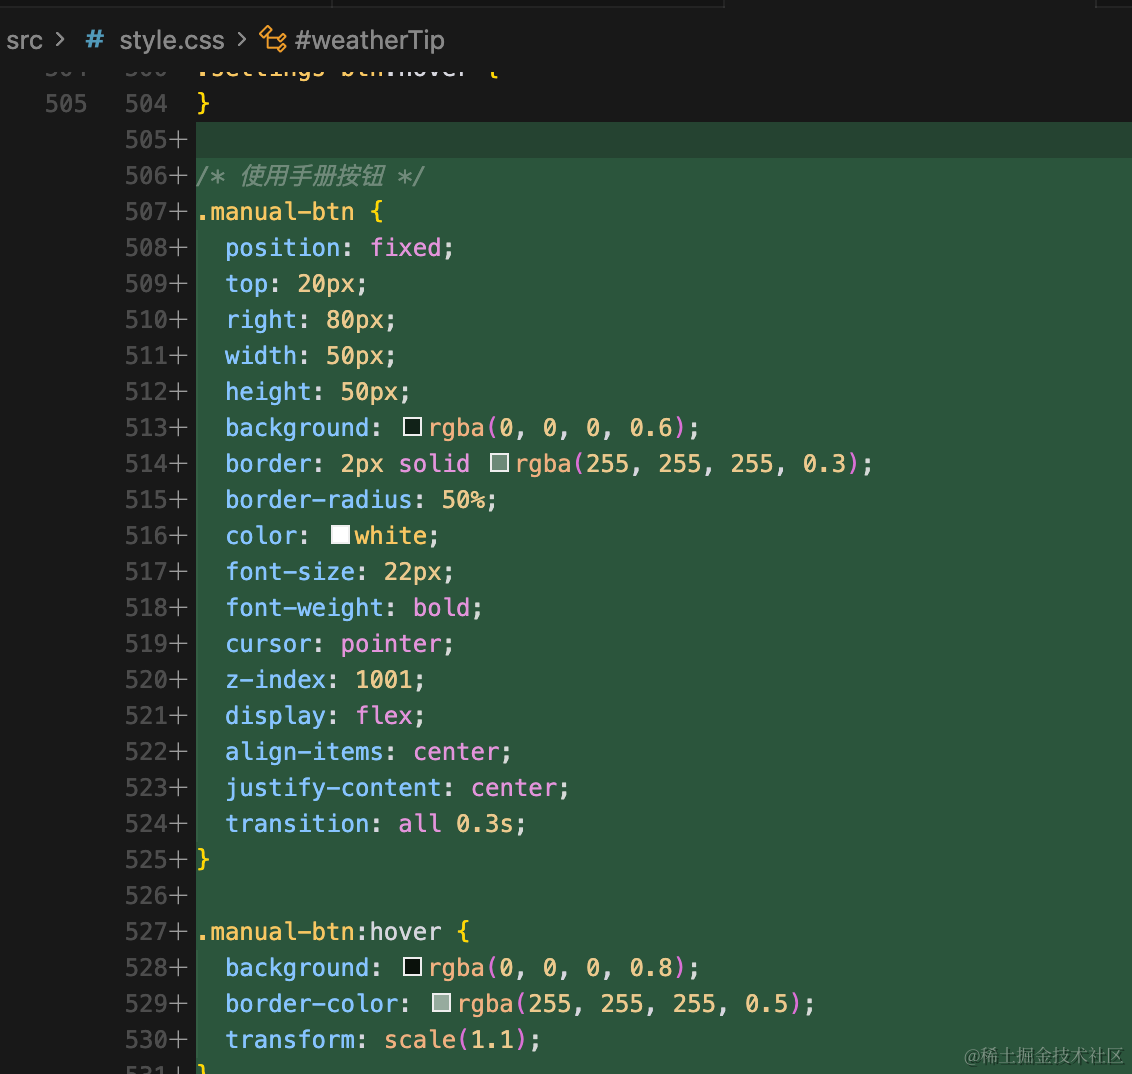The width and height of the screenshot is (1132, 1074).
Task: Click the .manual-btn selector text
Action: pos(276,211)
